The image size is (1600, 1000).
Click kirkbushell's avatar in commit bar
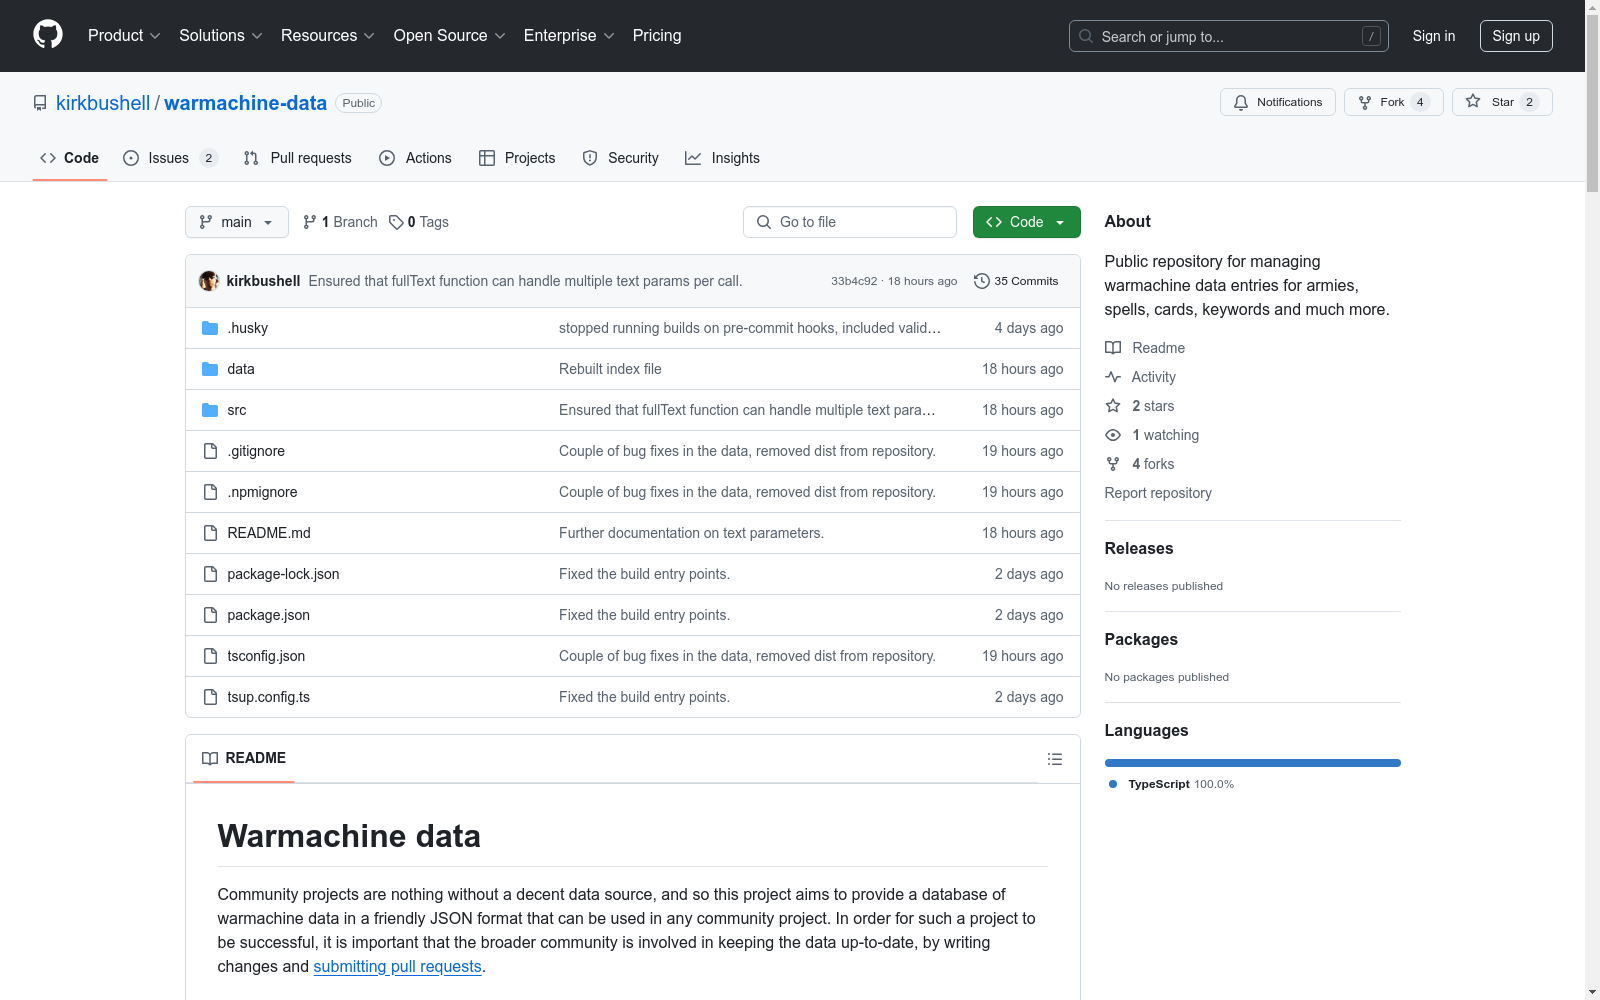click(209, 281)
